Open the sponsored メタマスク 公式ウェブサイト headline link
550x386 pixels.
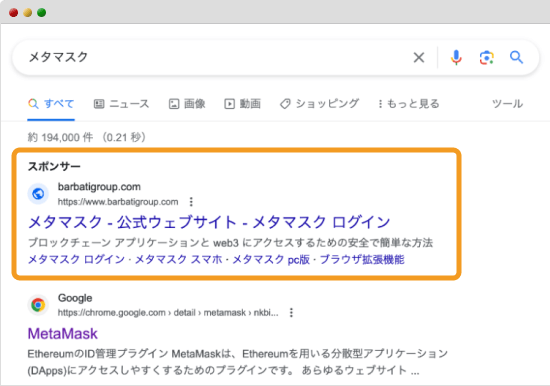click(209, 222)
